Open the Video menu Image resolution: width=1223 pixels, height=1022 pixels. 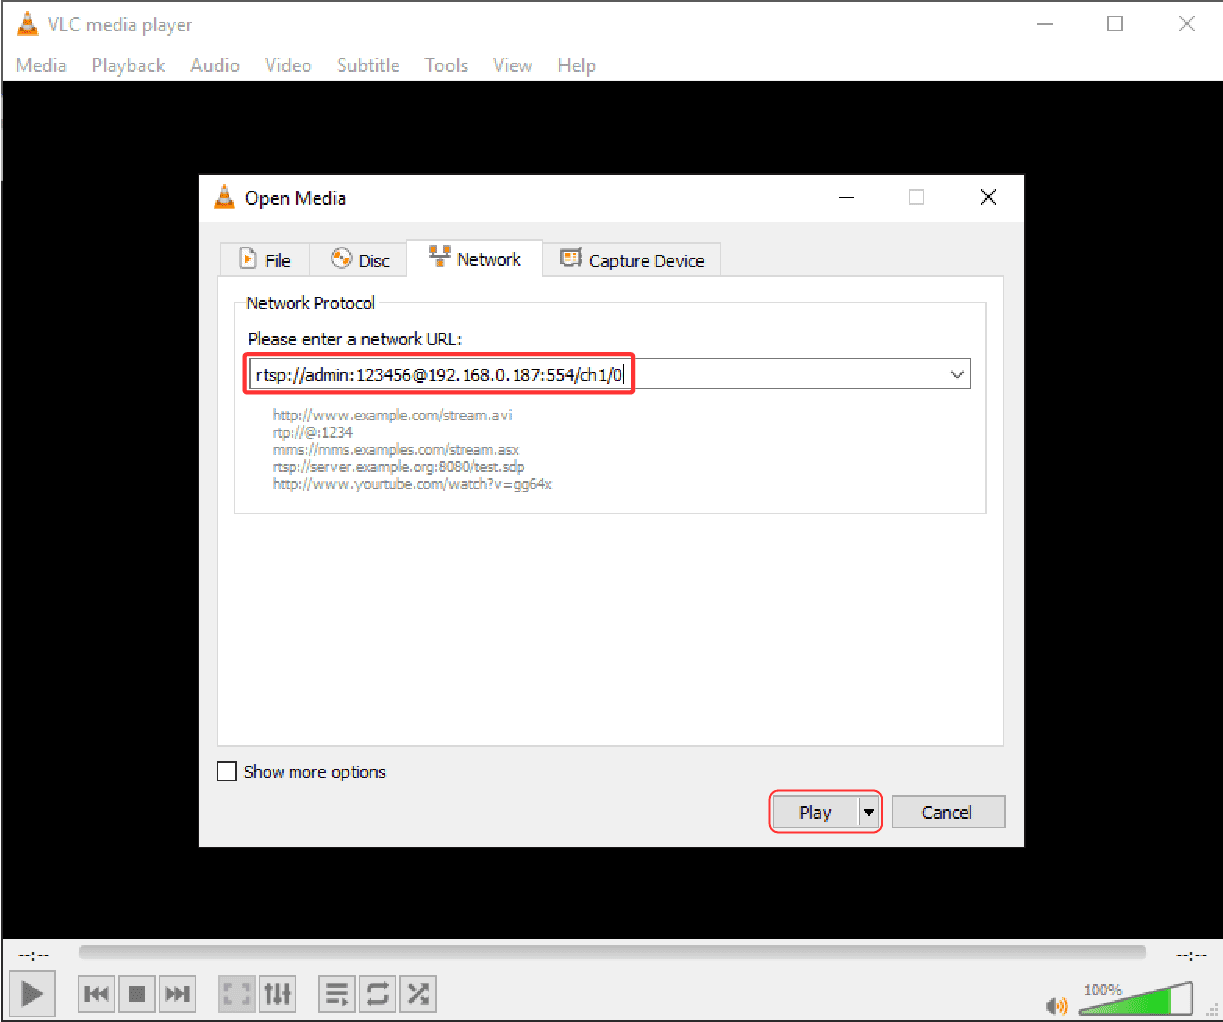click(288, 65)
